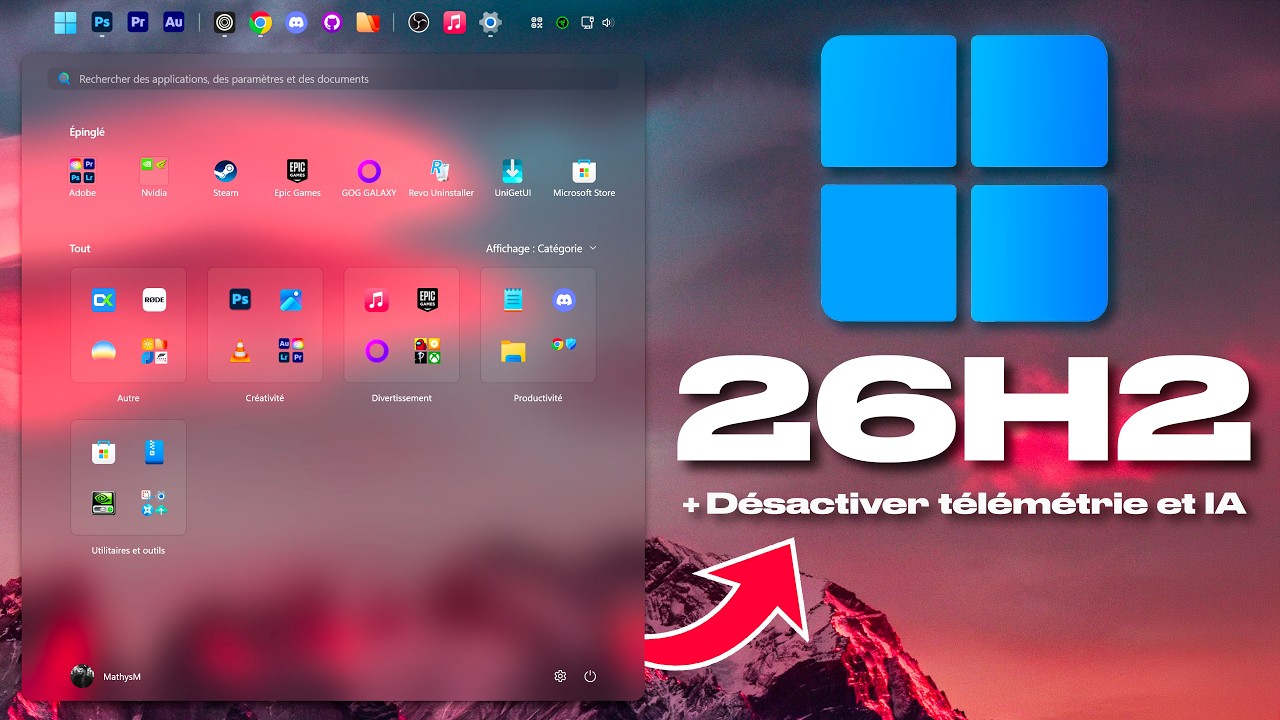Launch the pinned Nvidia app
Image resolution: width=1280 pixels, height=720 pixels.
point(154,177)
